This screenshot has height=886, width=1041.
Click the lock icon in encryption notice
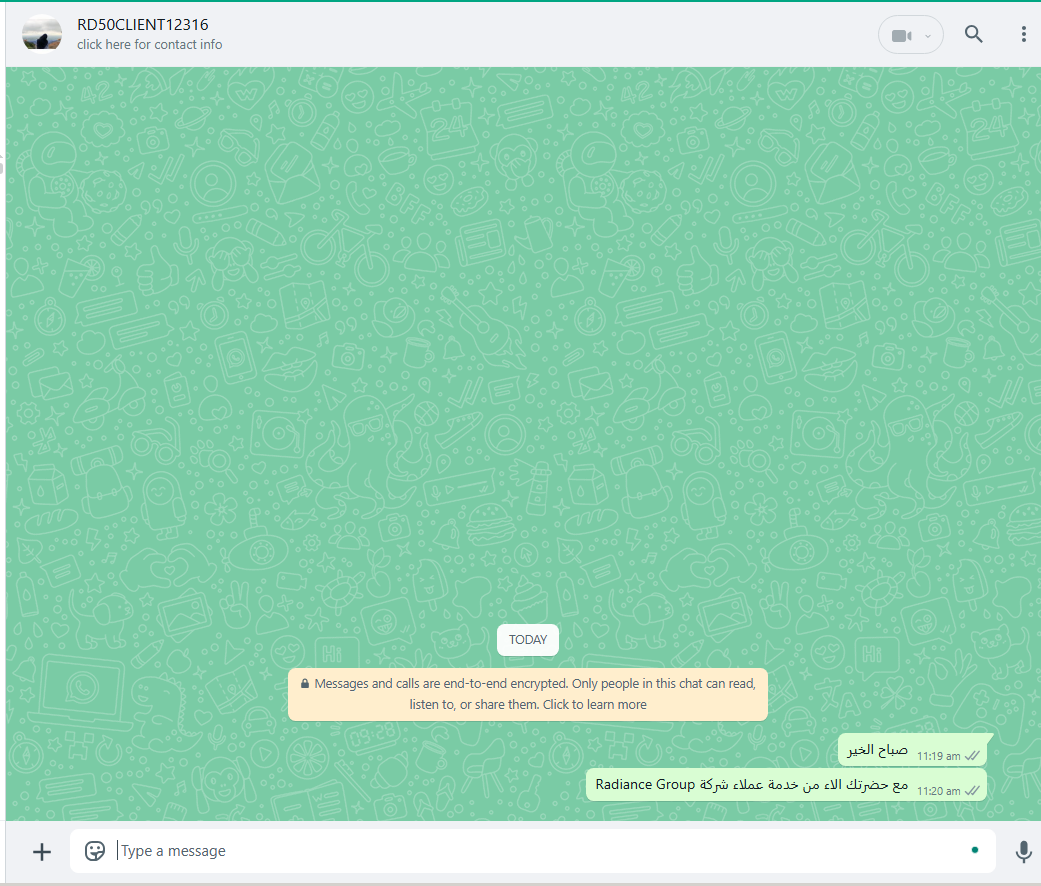pos(305,684)
